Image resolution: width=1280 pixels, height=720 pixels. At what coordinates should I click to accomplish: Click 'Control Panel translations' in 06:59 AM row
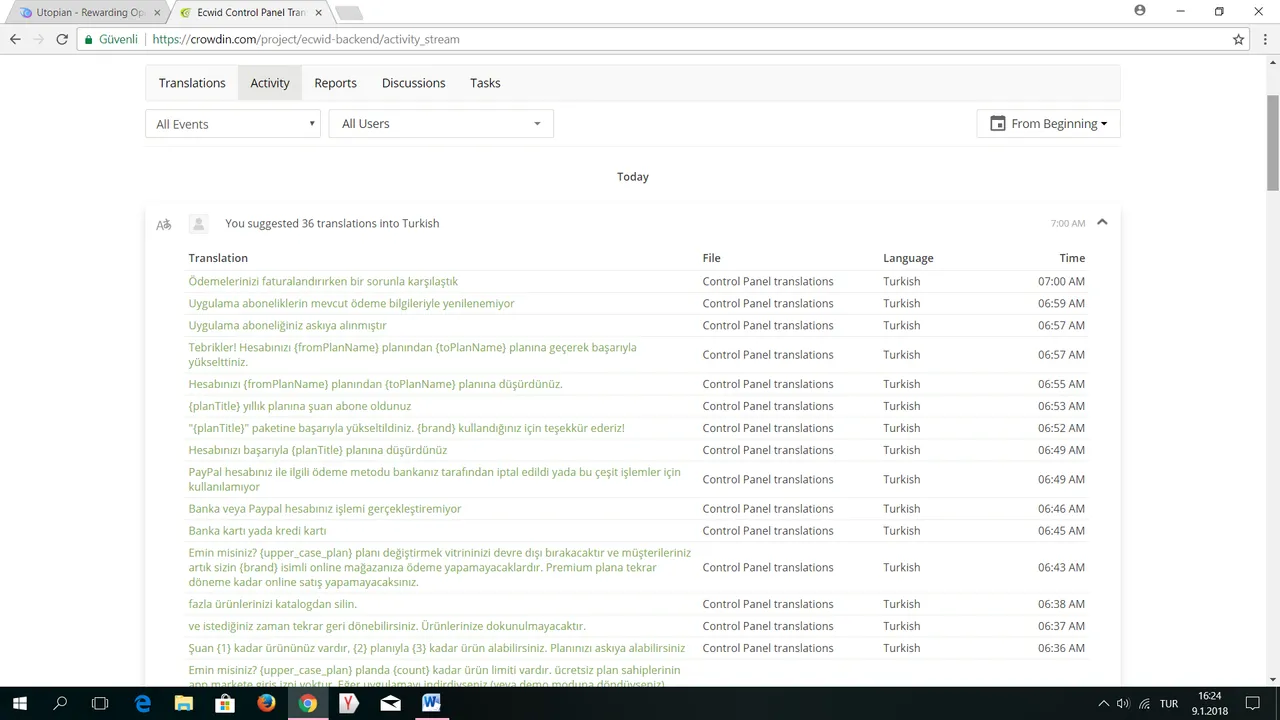(x=768, y=303)
